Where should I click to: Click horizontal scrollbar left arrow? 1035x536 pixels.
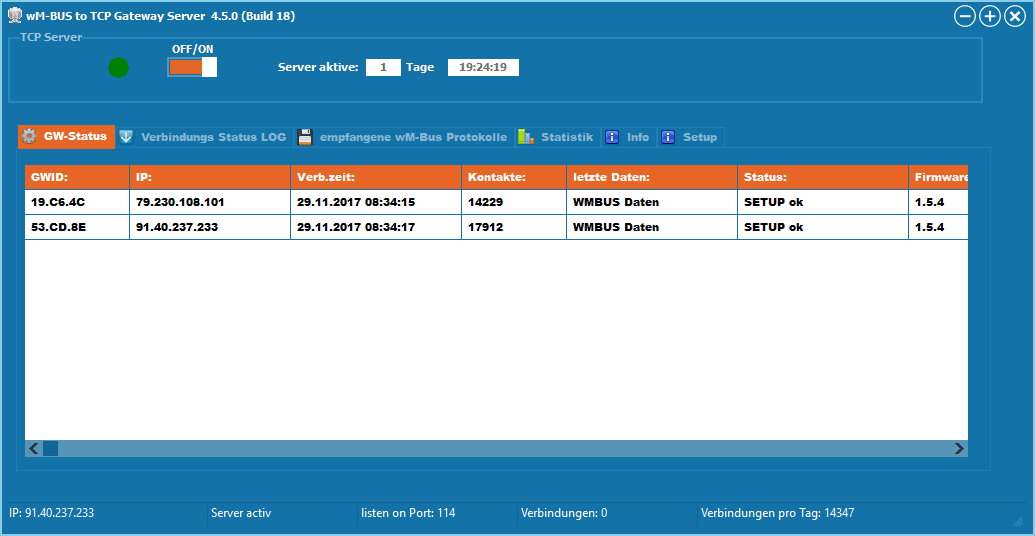[x=34, y=448]
